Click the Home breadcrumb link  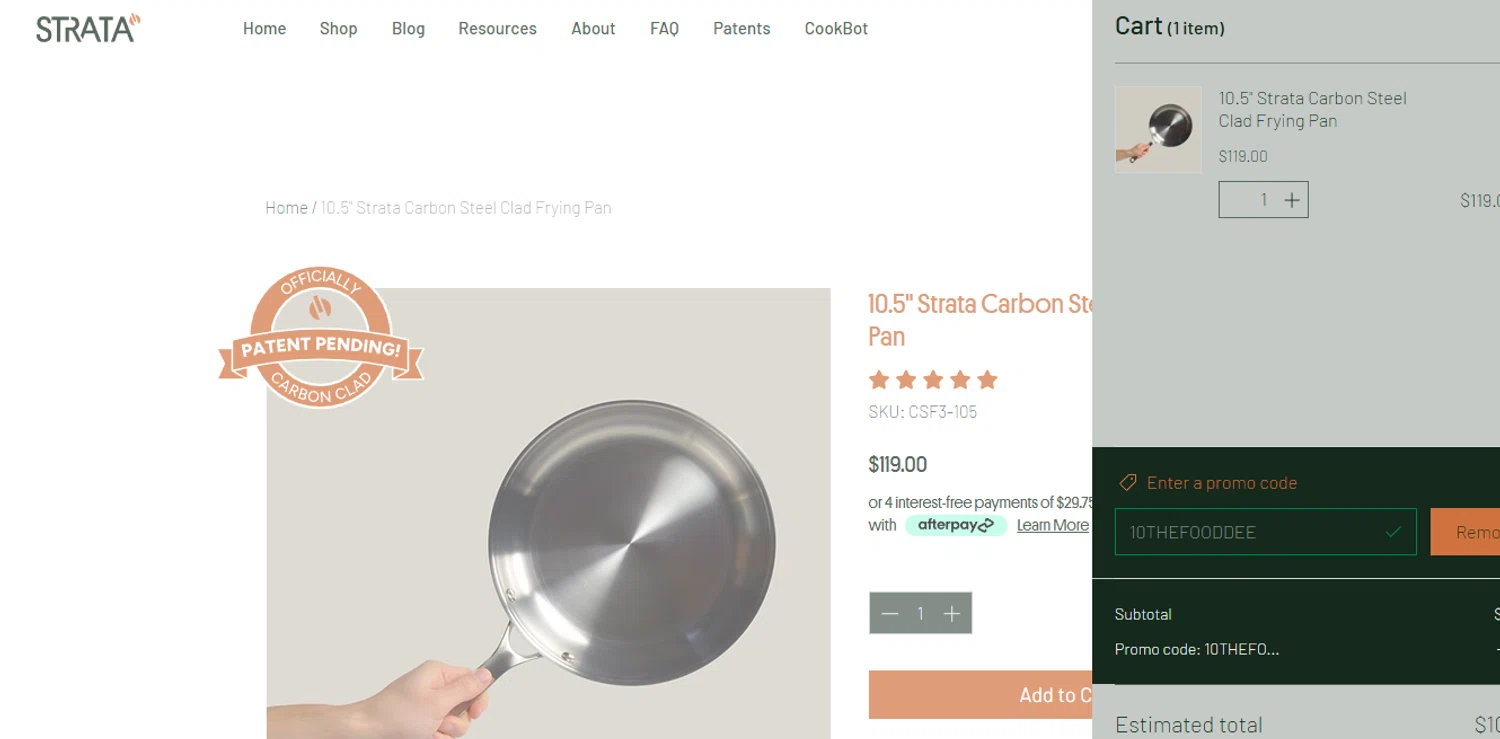[286, 208]
